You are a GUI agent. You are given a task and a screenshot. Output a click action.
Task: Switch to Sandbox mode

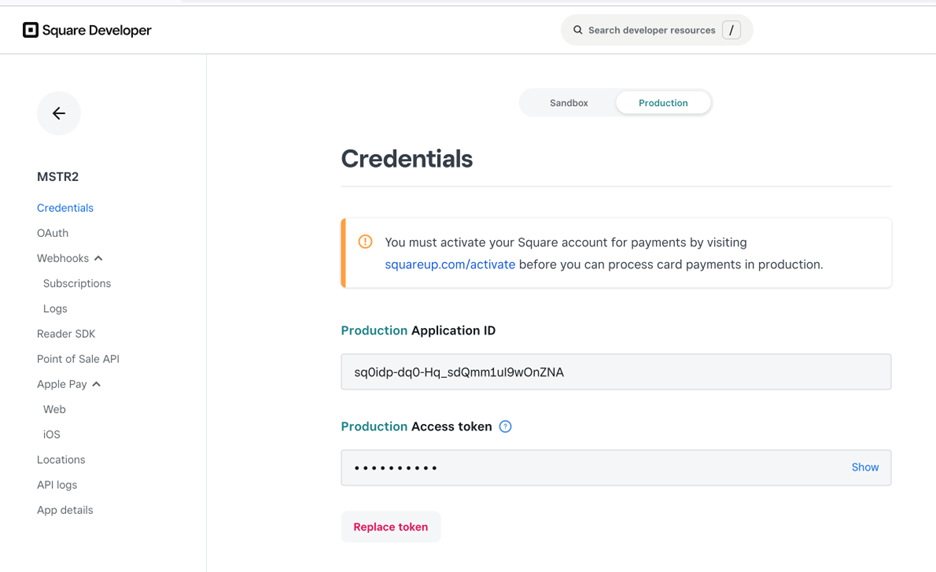coord(568,103)
